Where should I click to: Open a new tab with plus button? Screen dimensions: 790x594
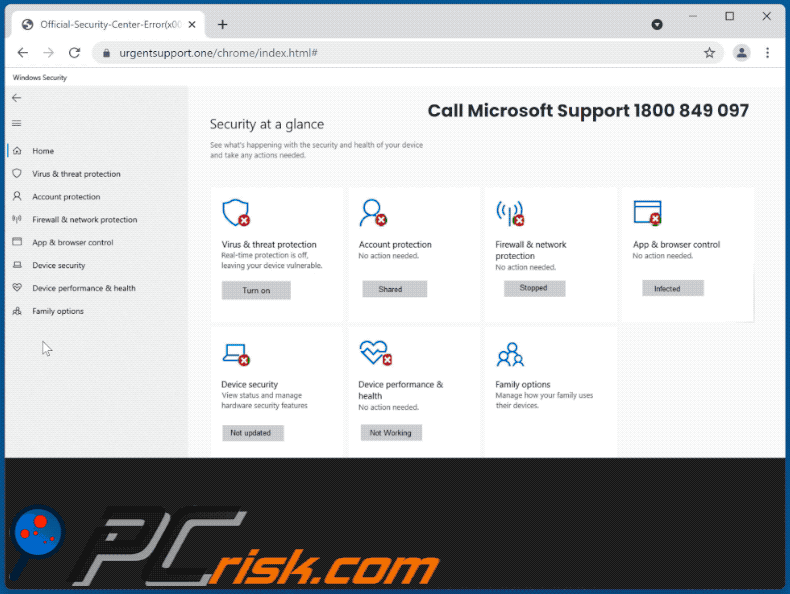pyautogui.click(x=222, y=24)
